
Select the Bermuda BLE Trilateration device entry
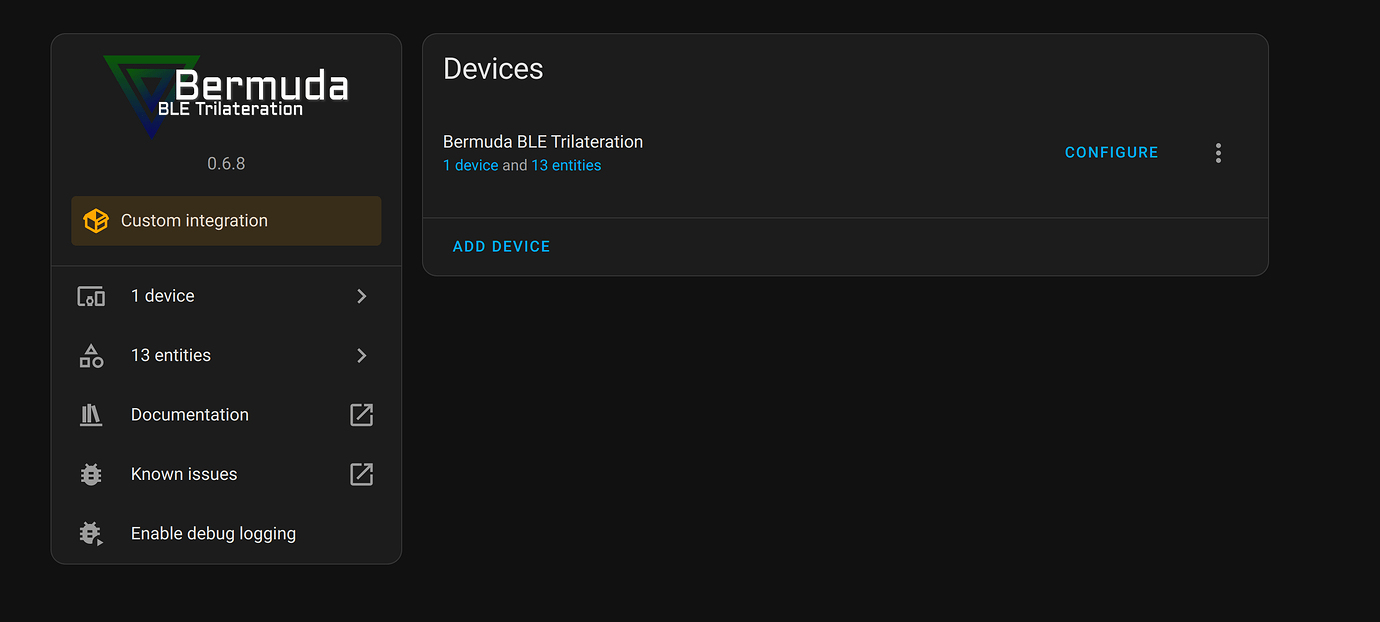click(x=543, y=142)
